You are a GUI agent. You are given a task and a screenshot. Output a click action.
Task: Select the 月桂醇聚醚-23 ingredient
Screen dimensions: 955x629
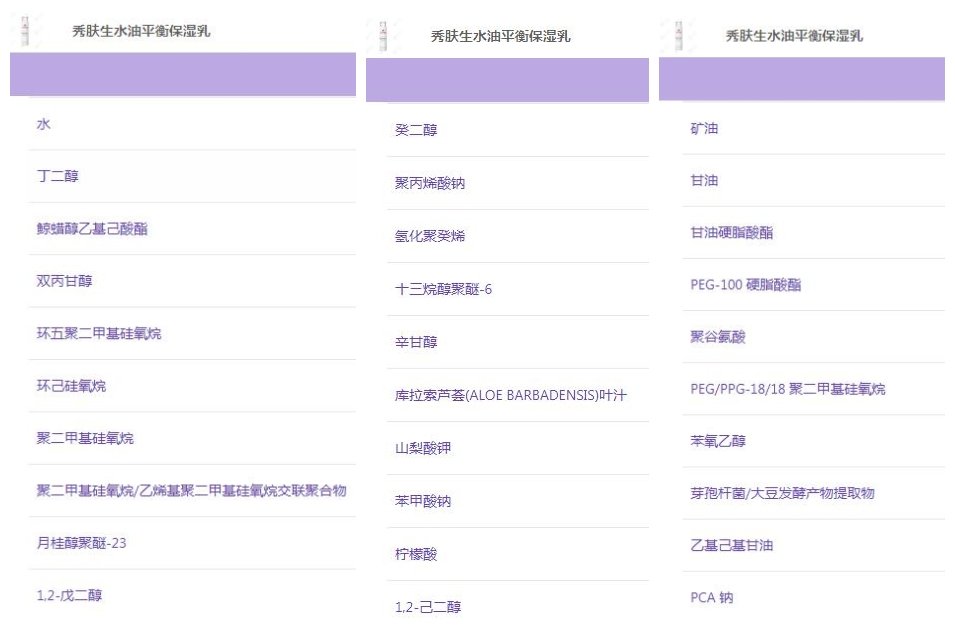[x=82, y=543]
